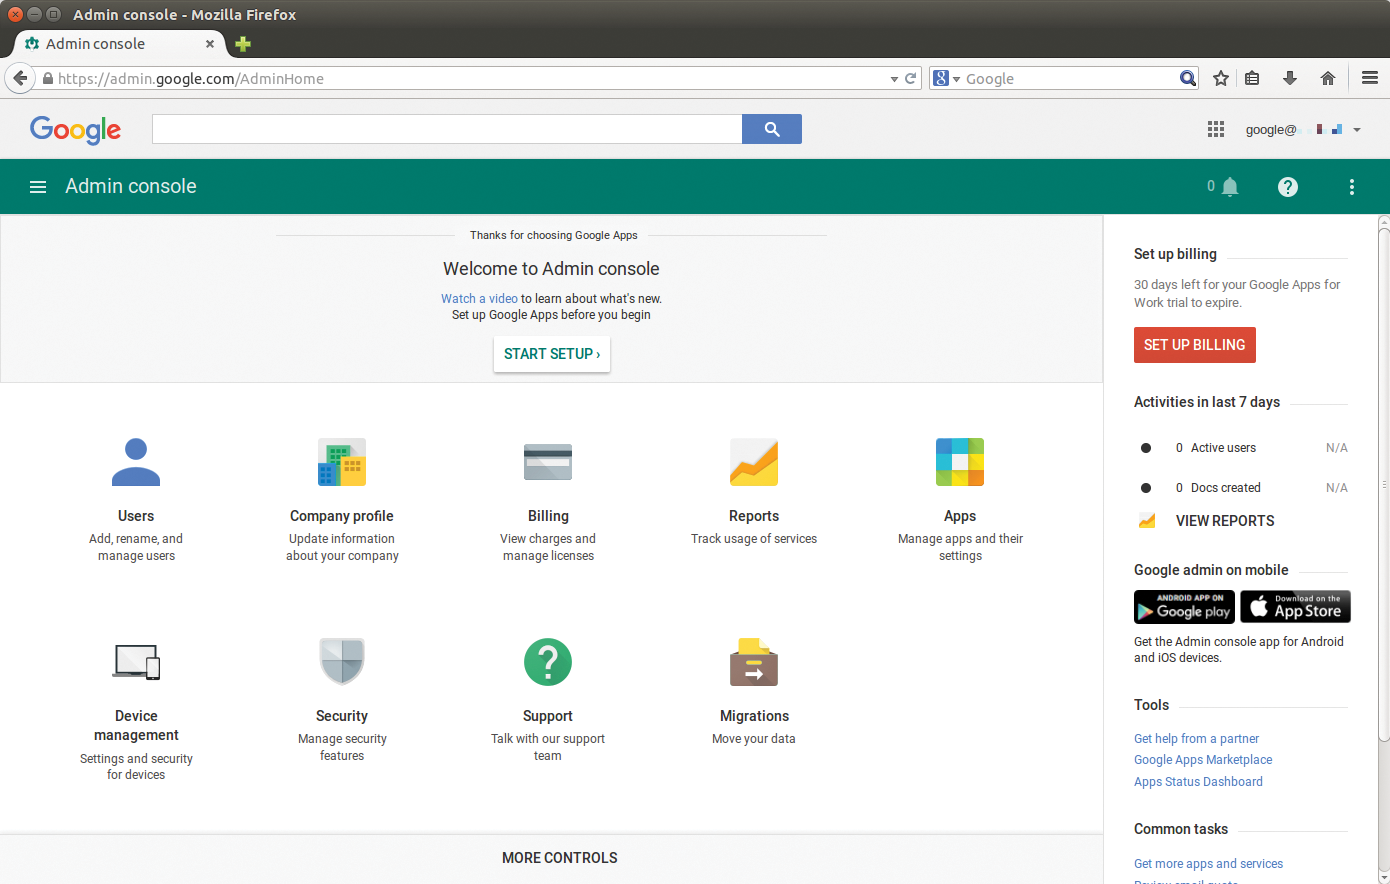
Task: Open the URL bar history dropdown arrow
Action: (894, 79)
